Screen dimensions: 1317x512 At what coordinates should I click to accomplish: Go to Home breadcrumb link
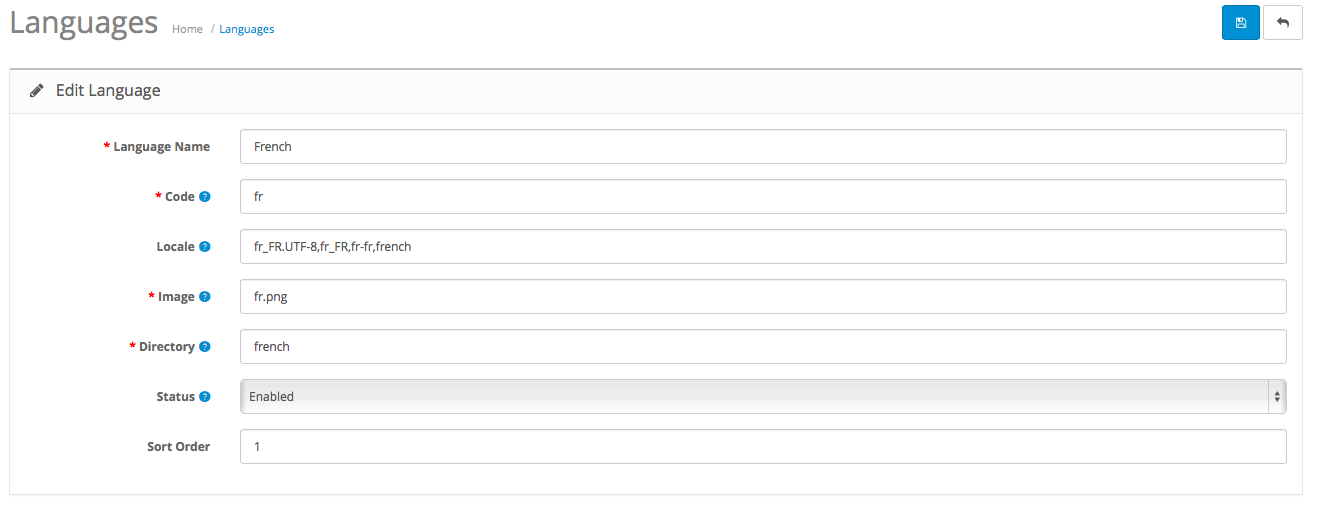pyautogui.click(x=187, y=29)
